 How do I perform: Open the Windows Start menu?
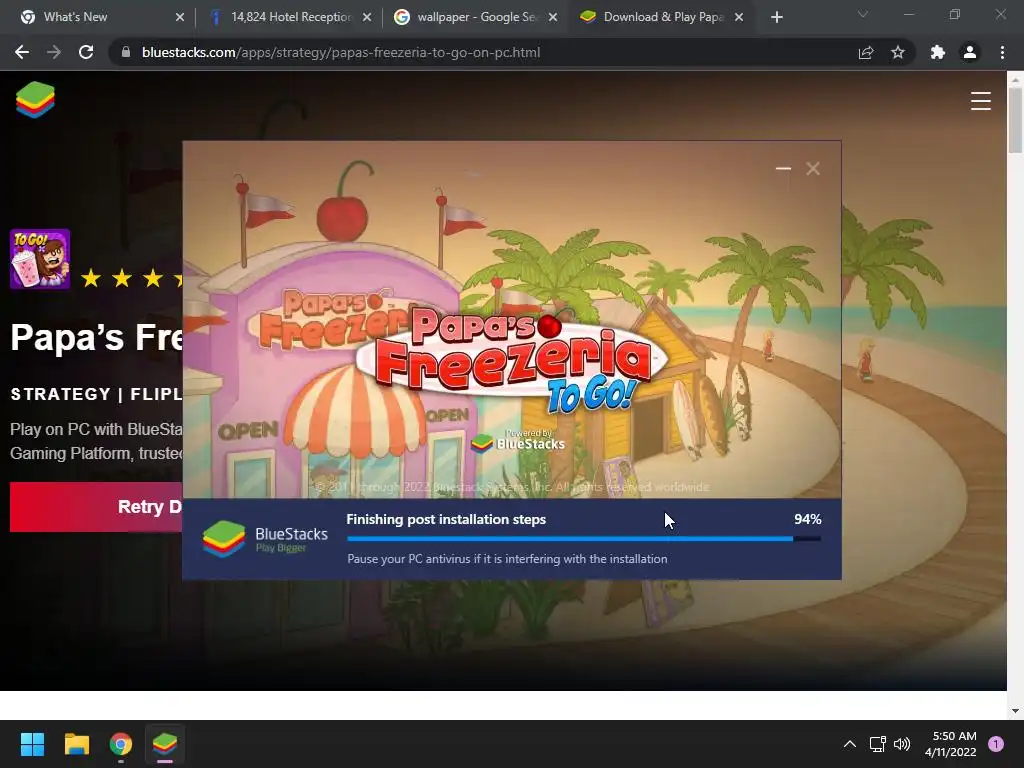32,744
